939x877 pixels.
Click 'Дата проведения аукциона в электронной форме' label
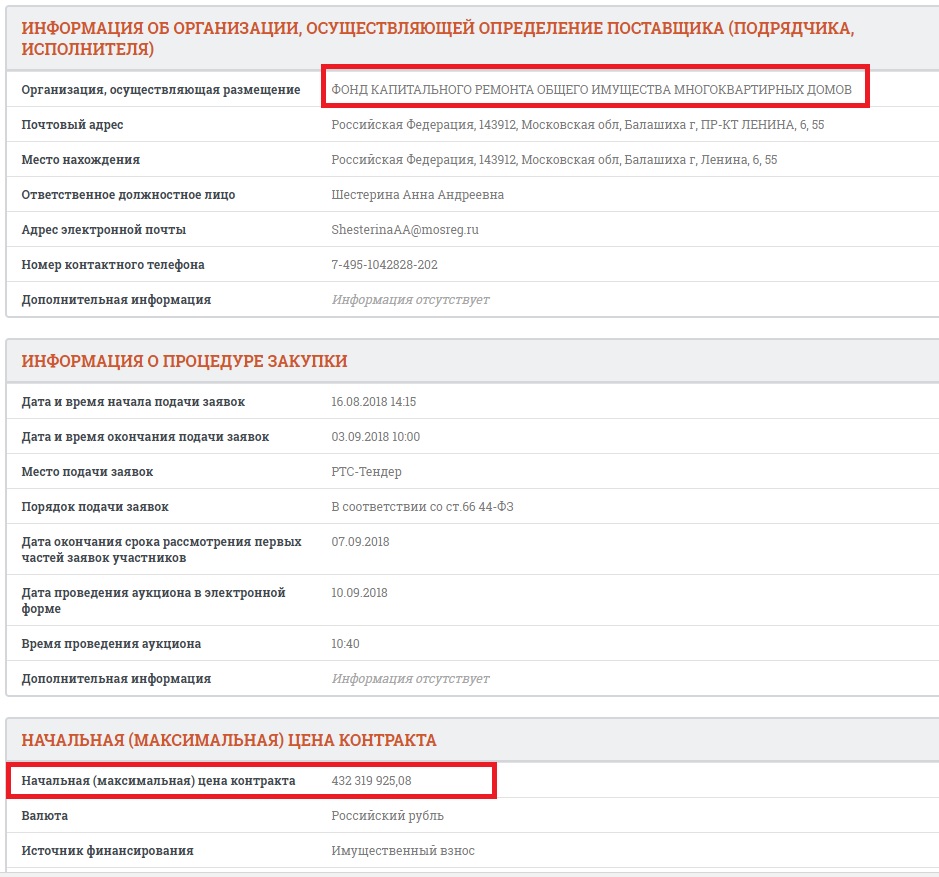(153, 601)
